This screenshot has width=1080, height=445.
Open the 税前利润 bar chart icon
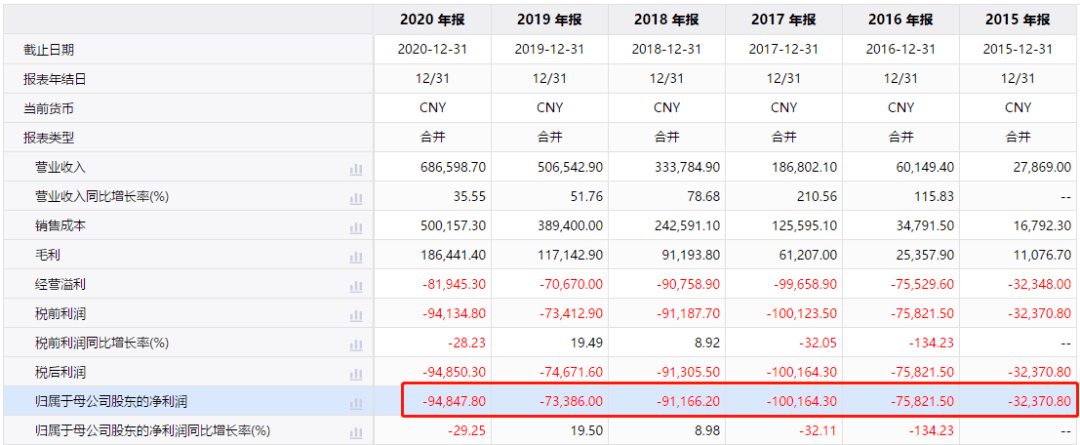[355, 315]
